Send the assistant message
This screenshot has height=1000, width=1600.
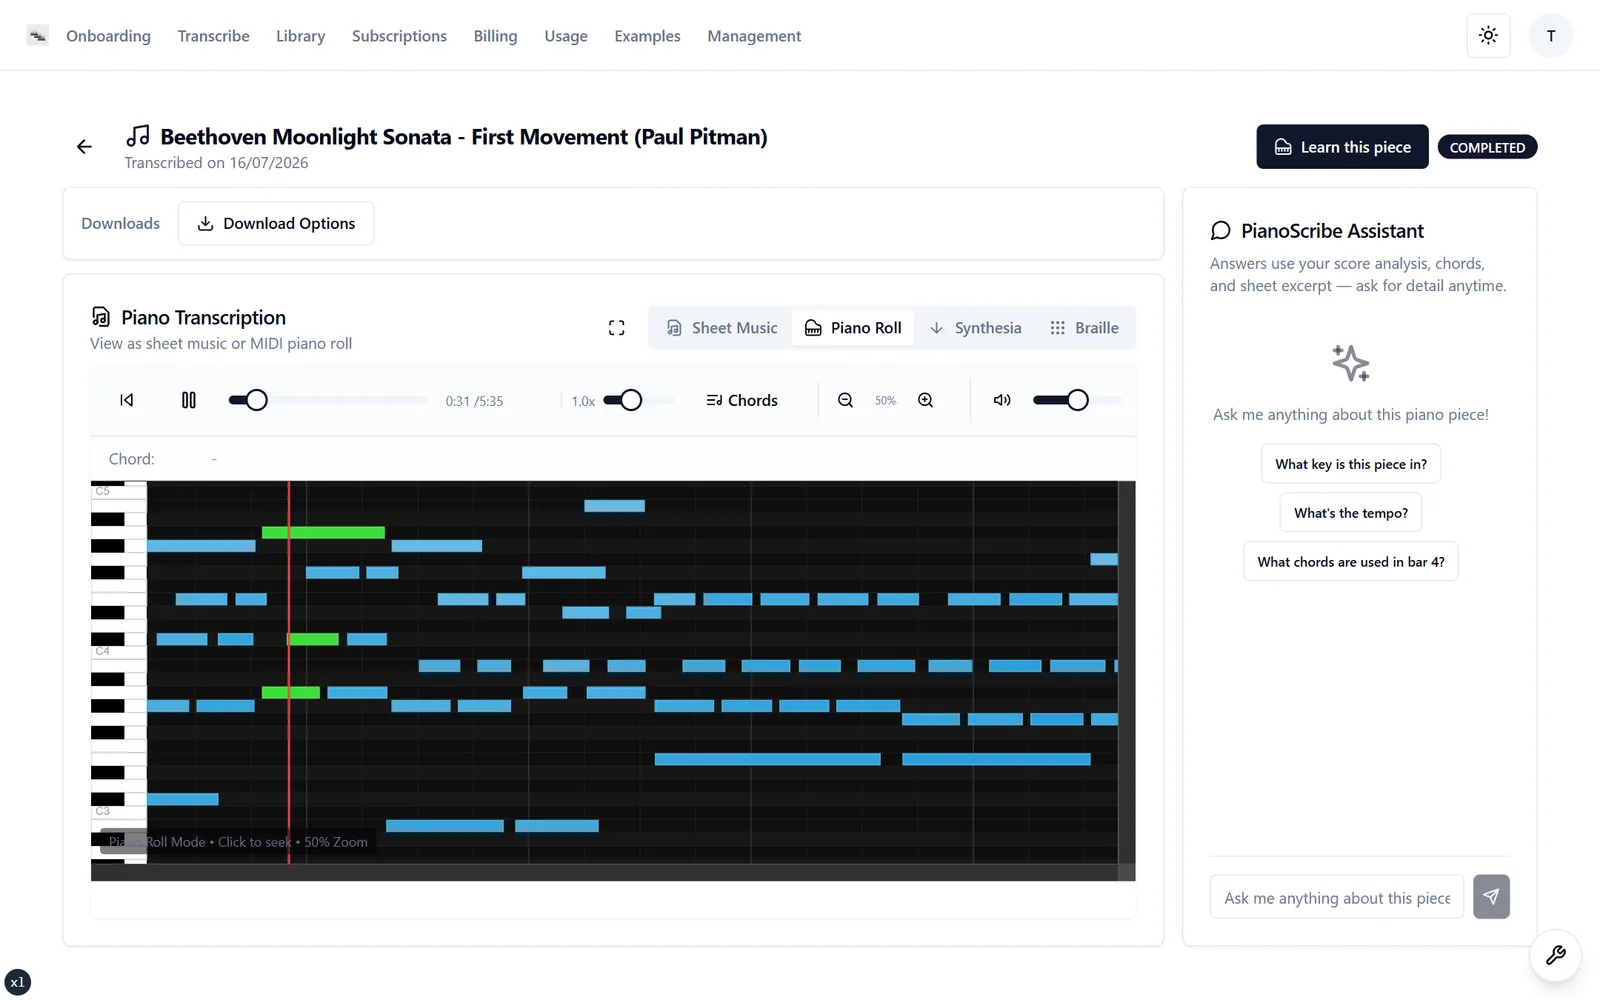[x=1491, y=897]
